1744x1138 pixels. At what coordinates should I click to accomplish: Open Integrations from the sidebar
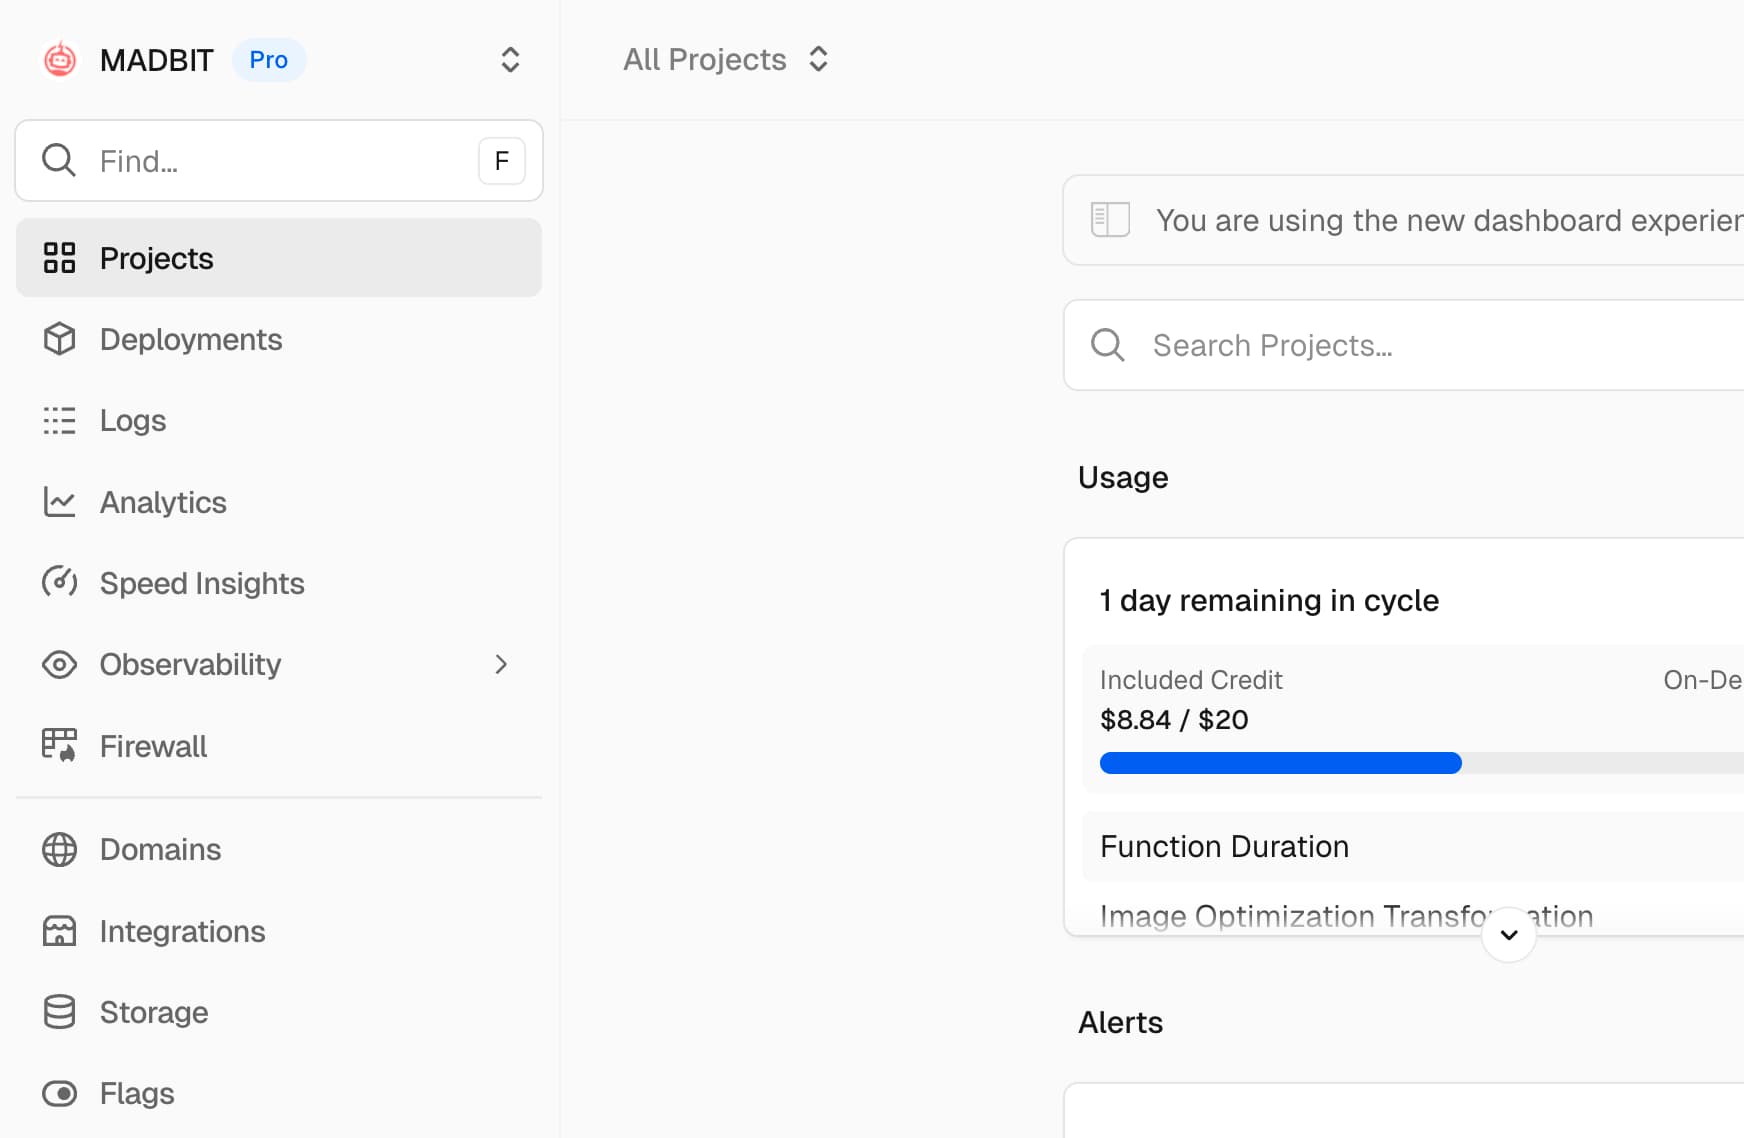click(x=182, y=931)
